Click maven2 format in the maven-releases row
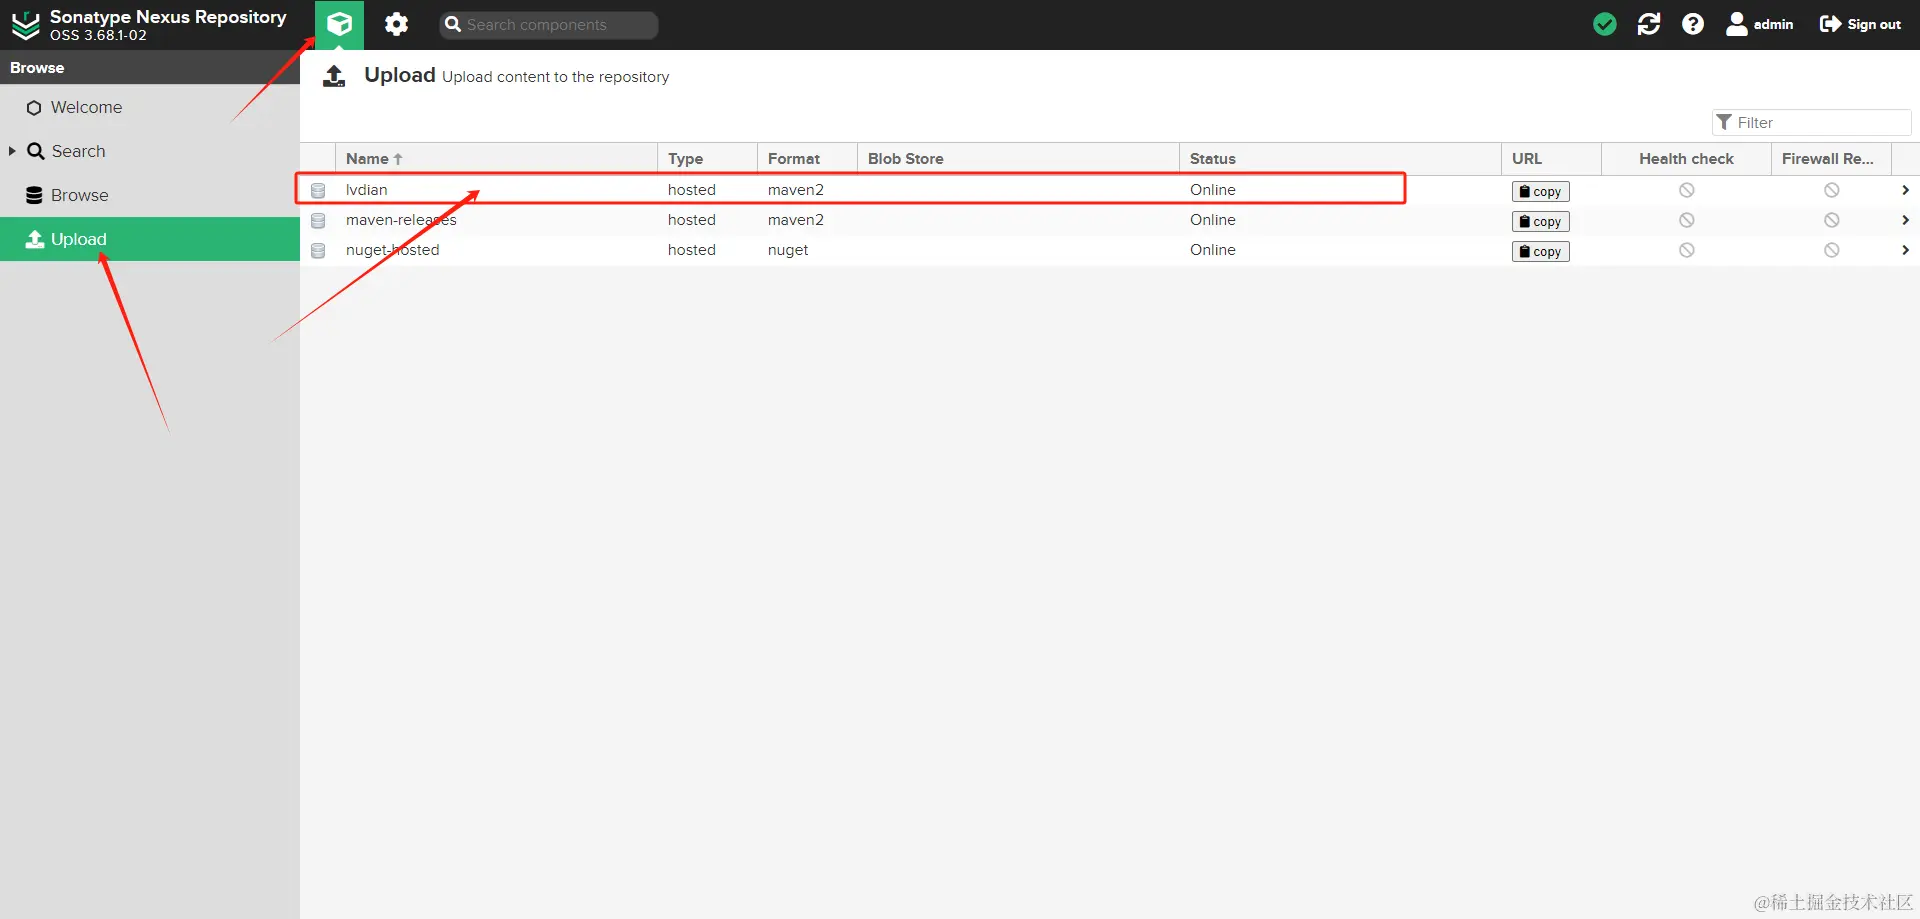The height and width of the screenshot is (919, 1920). 796,220
